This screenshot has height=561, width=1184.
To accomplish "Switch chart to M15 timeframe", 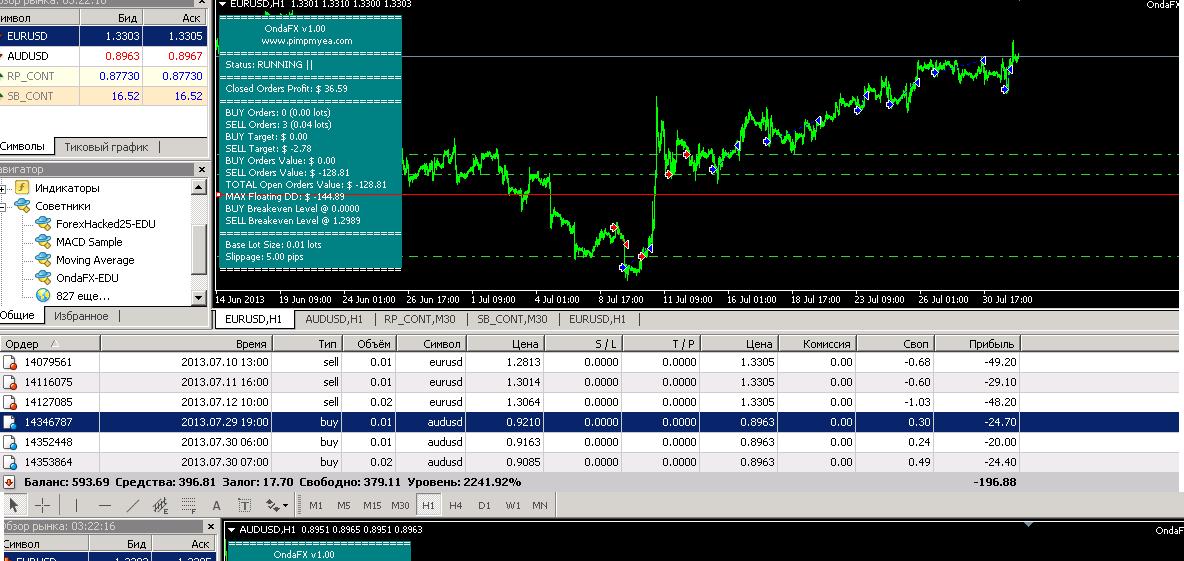I will click(x=372, y=505).
